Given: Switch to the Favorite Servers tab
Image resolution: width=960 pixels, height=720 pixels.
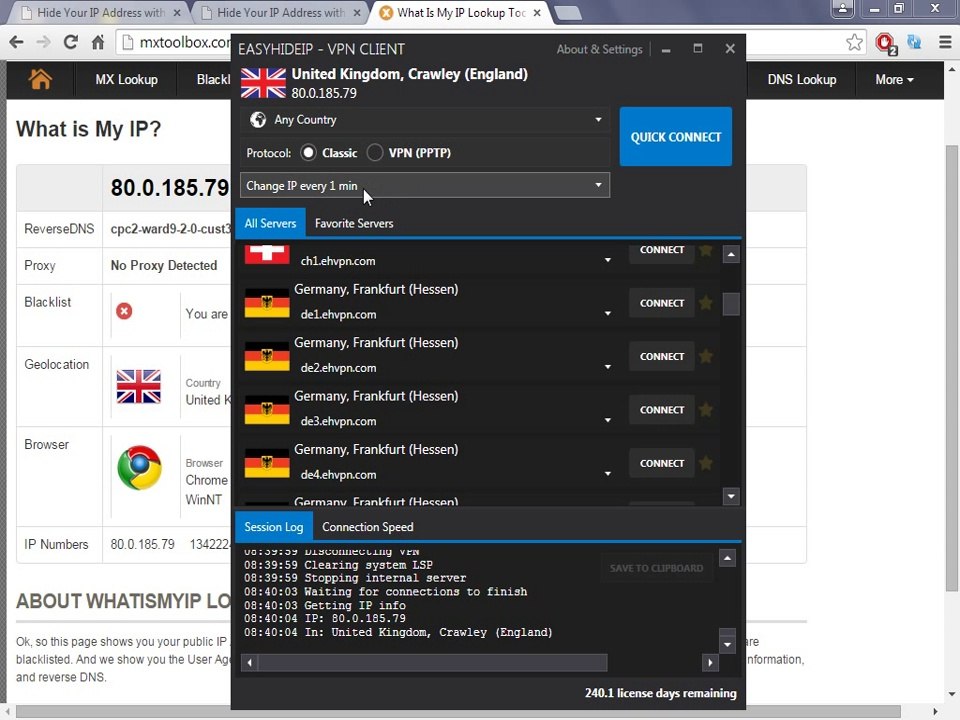Looking at the screenshot, I should point(354,223).
